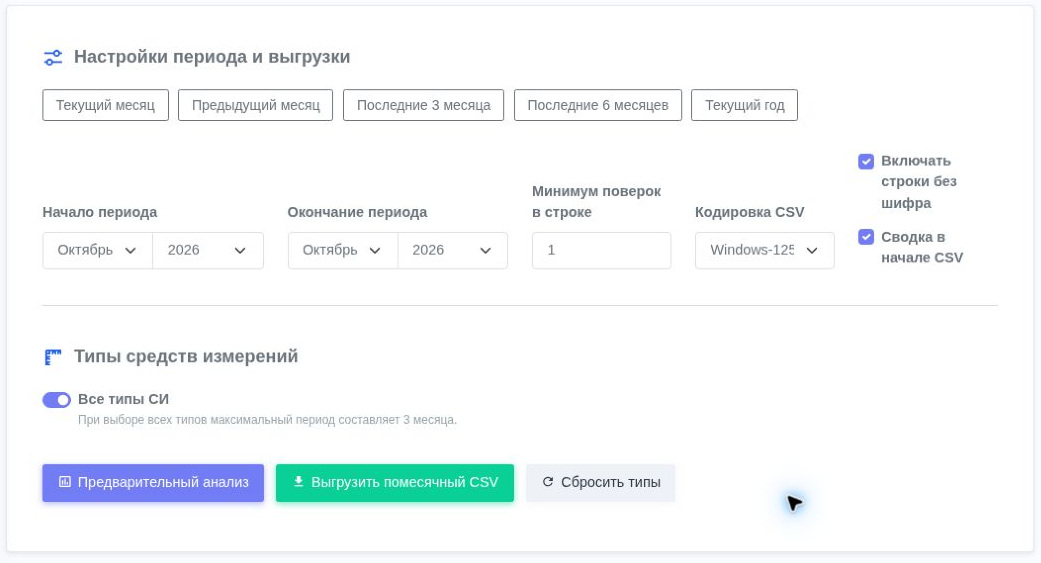Click the chart icon in Предварительный анализ button

(64, 482)
